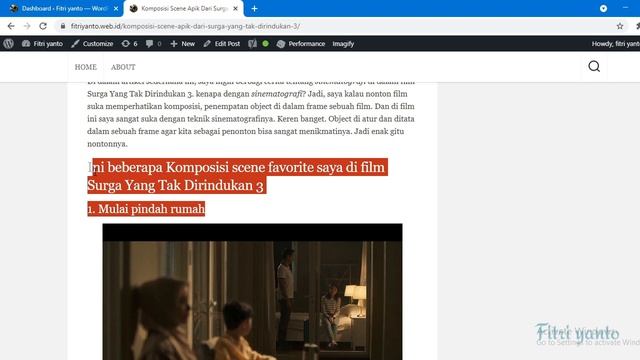The width and height of the screenshot is (640, 360).
Task: Minimize the browser window
Action: 625,8
